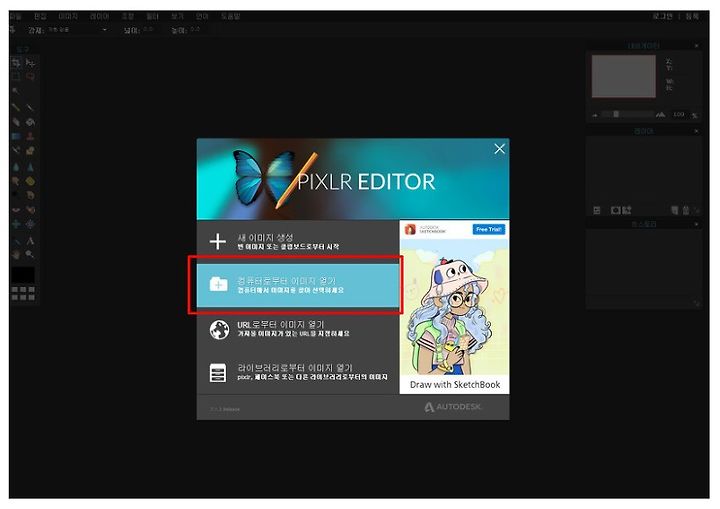Select the red Lasso tool

(x=30, y=77)
